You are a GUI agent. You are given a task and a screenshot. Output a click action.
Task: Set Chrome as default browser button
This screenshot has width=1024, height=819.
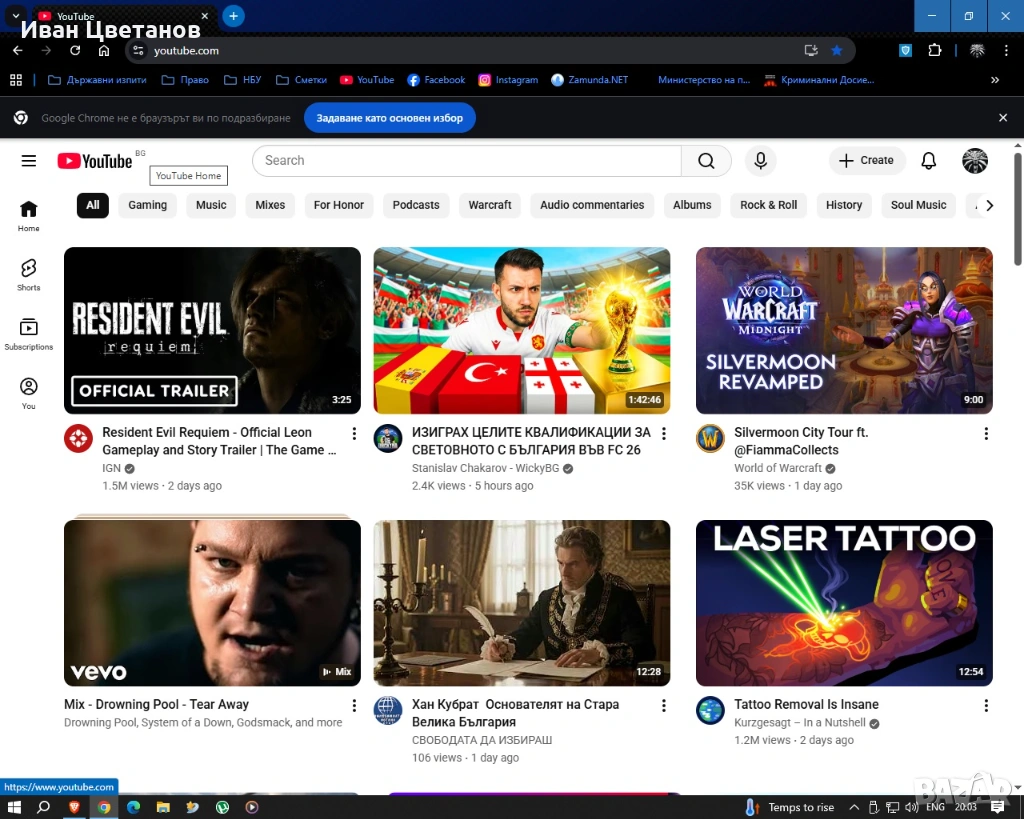coord(389,118)
